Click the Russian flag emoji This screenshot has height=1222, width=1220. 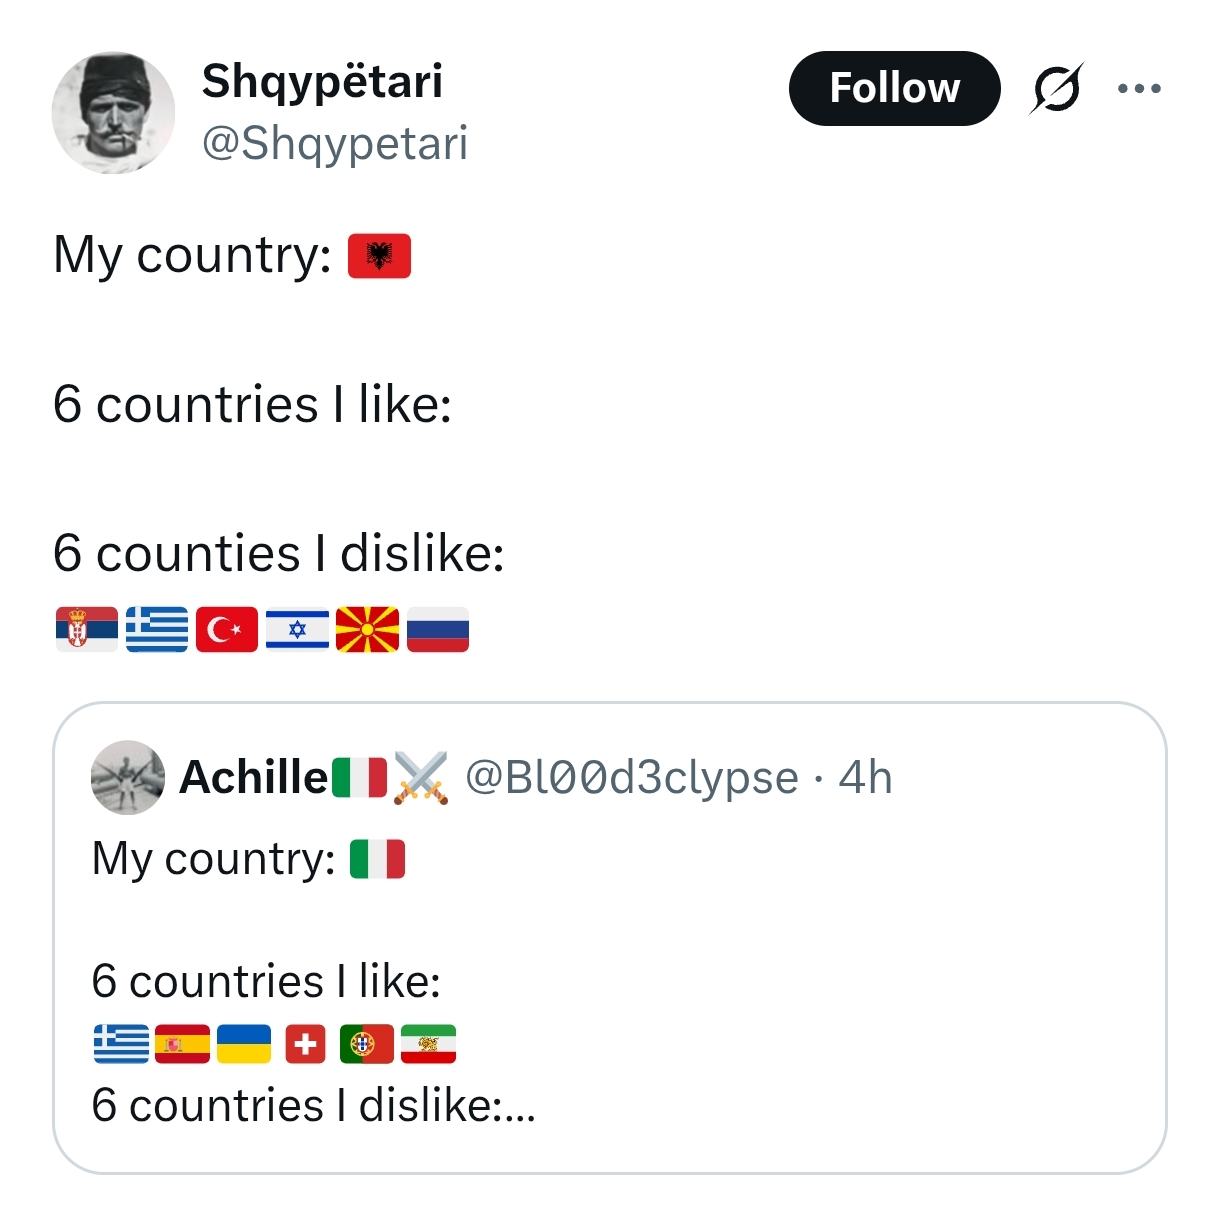click(x=437, y=630)
